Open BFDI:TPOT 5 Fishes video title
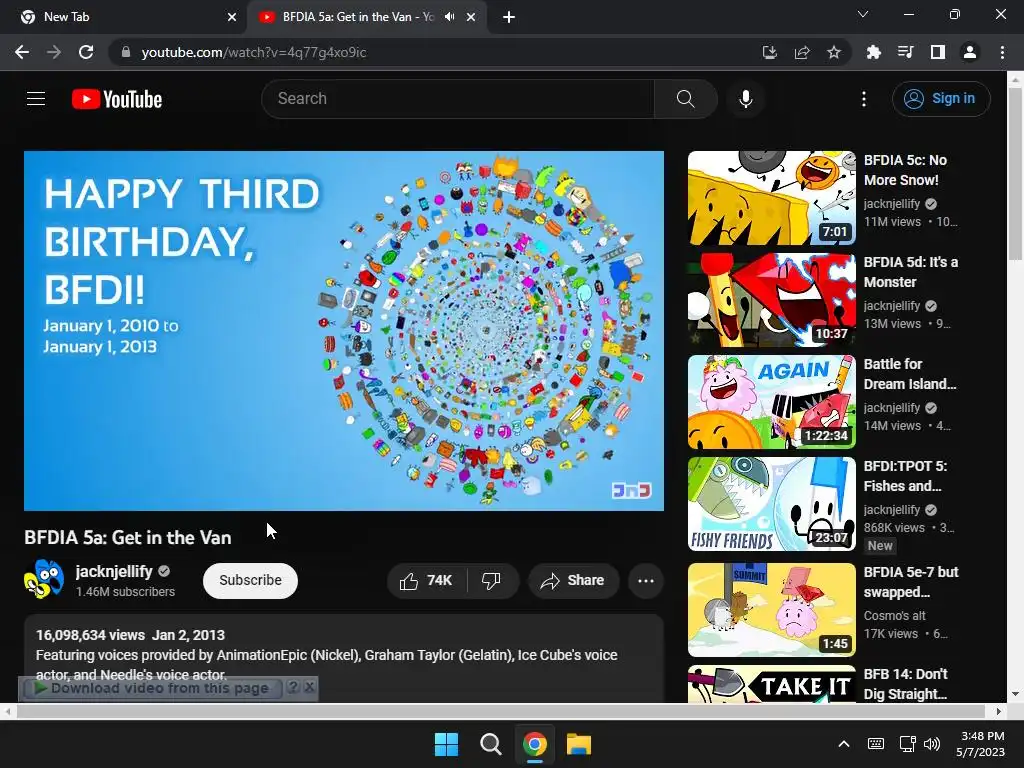The image size is (1024, 768). [905, 476]
